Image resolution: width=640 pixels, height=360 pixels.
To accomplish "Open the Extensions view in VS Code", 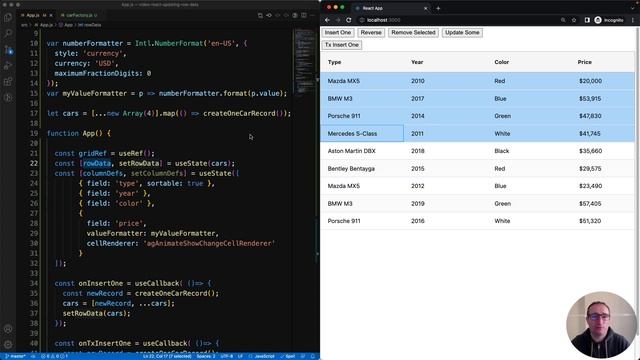I will click(x=8, y=82).
